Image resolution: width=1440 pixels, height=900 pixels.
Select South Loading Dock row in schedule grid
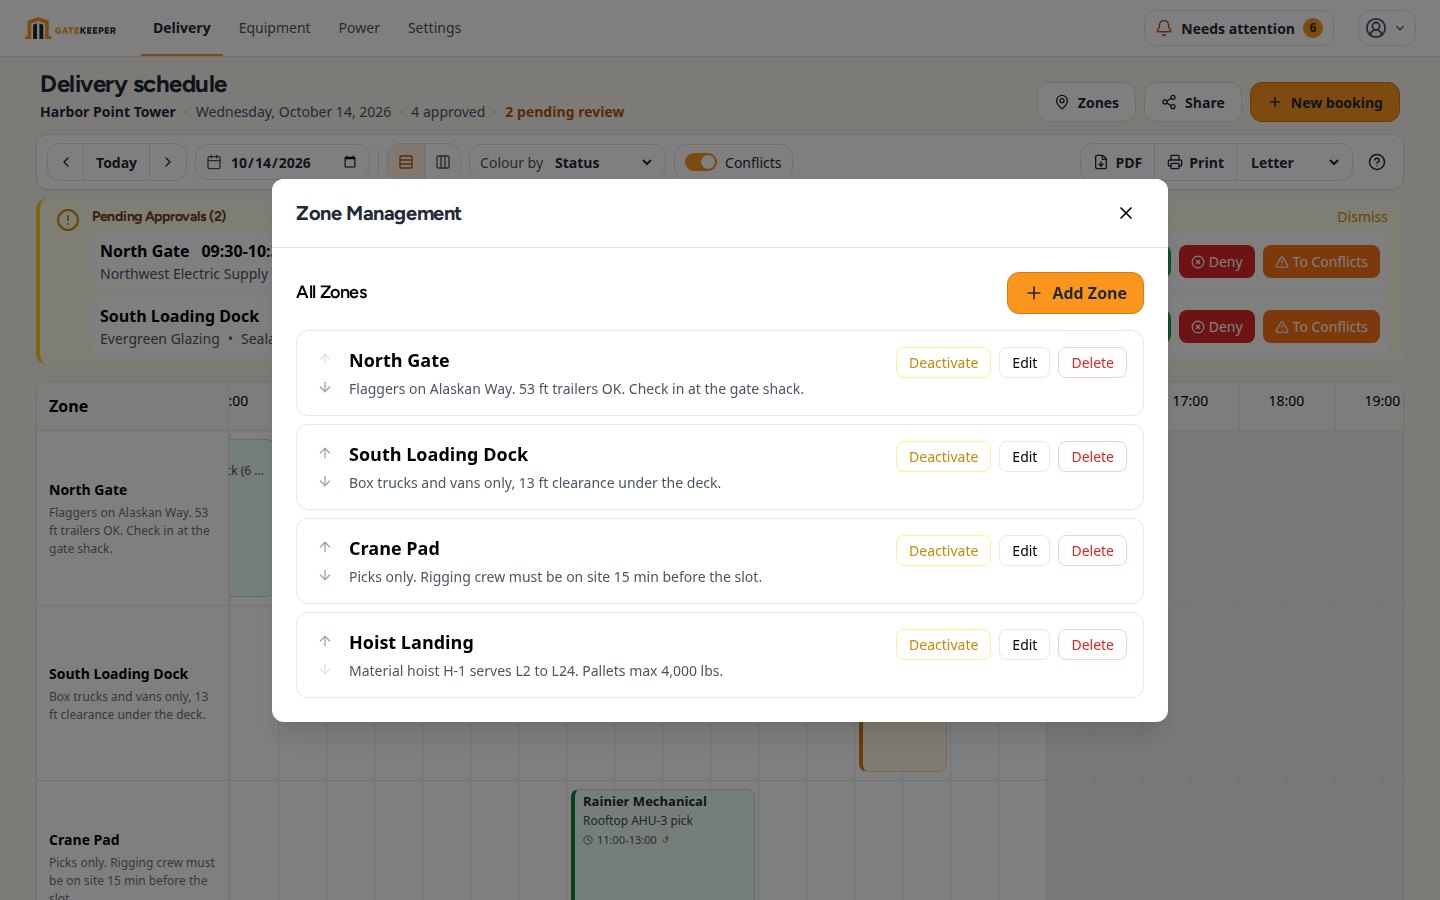pos(132,693)
